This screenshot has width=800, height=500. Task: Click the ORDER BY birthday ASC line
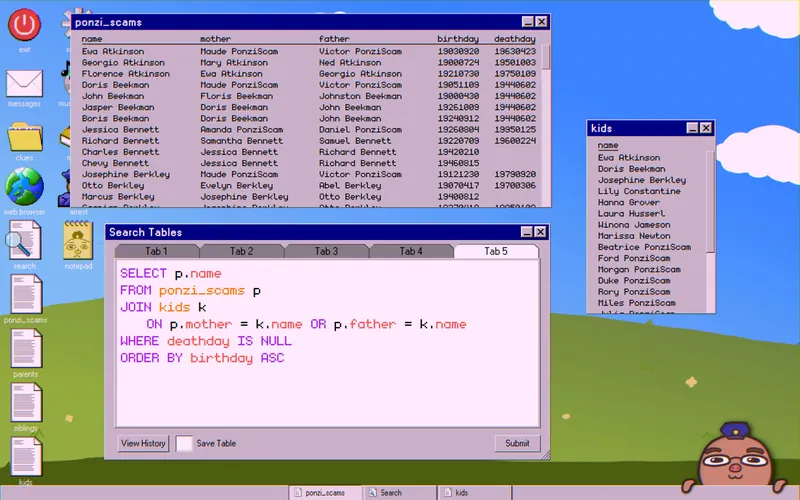coord(202,358)
